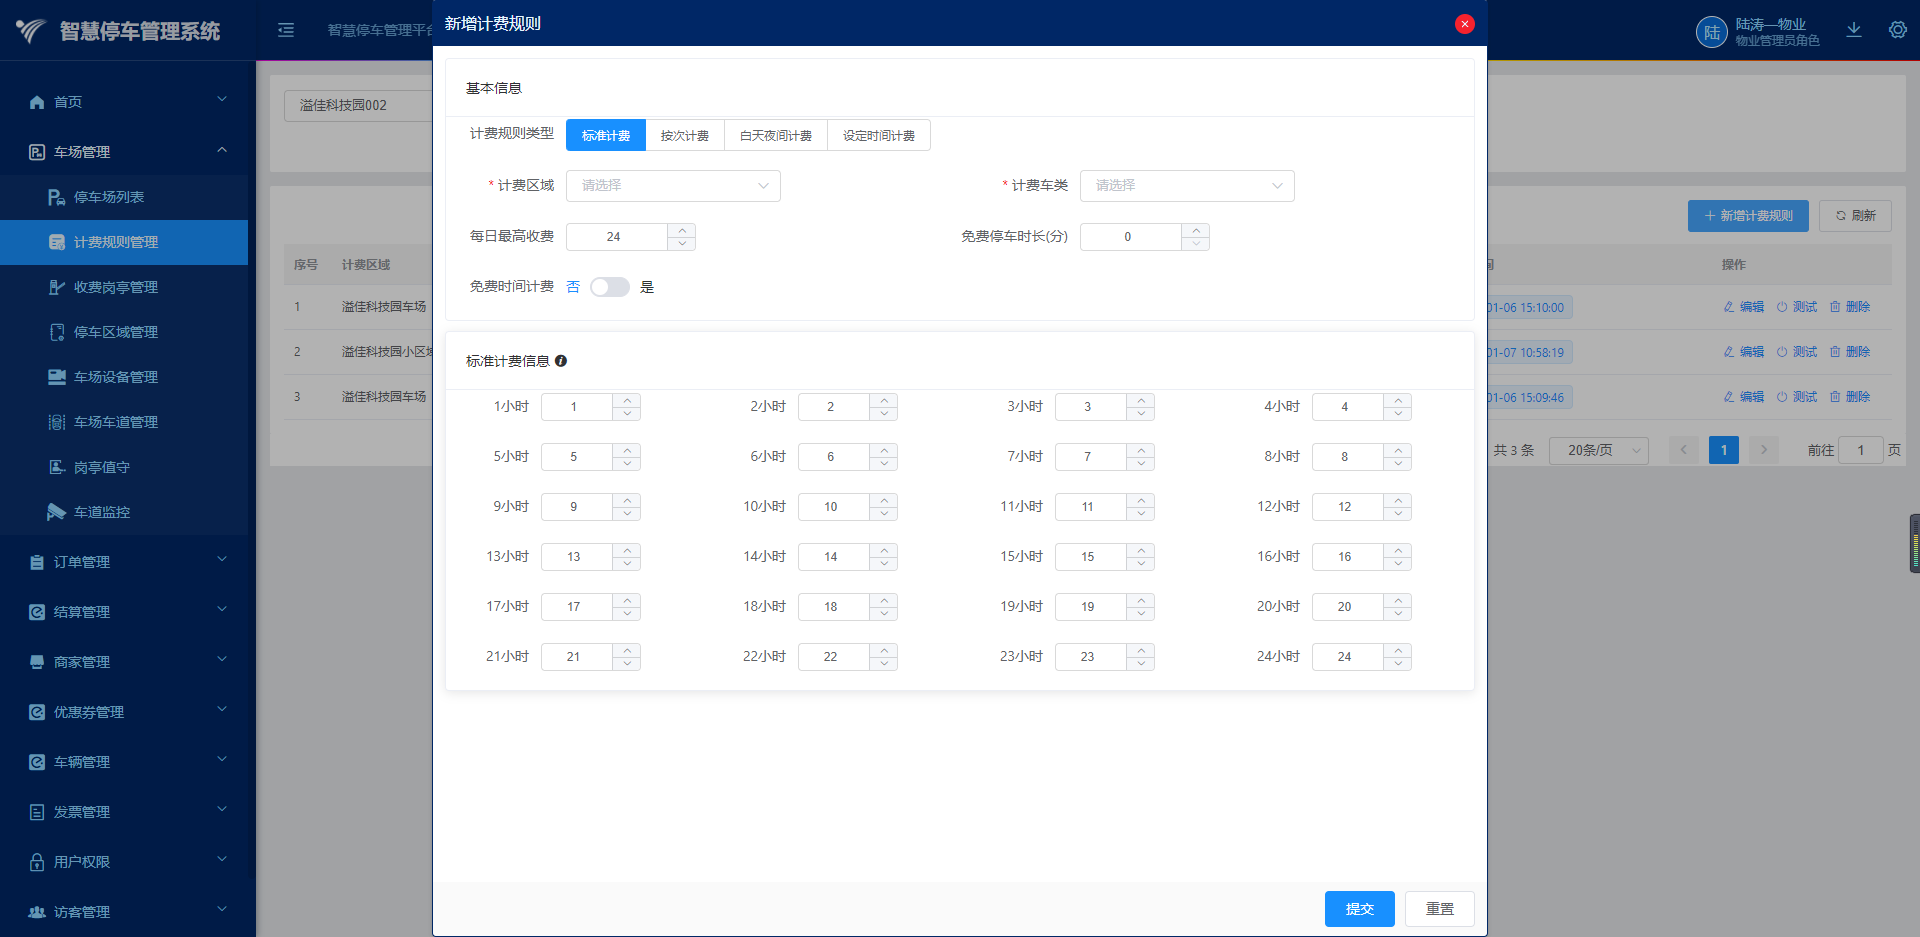The image size is (1920, 937).
Task: Click the 发票管理 sidebar icon
Action: [37, 812]
